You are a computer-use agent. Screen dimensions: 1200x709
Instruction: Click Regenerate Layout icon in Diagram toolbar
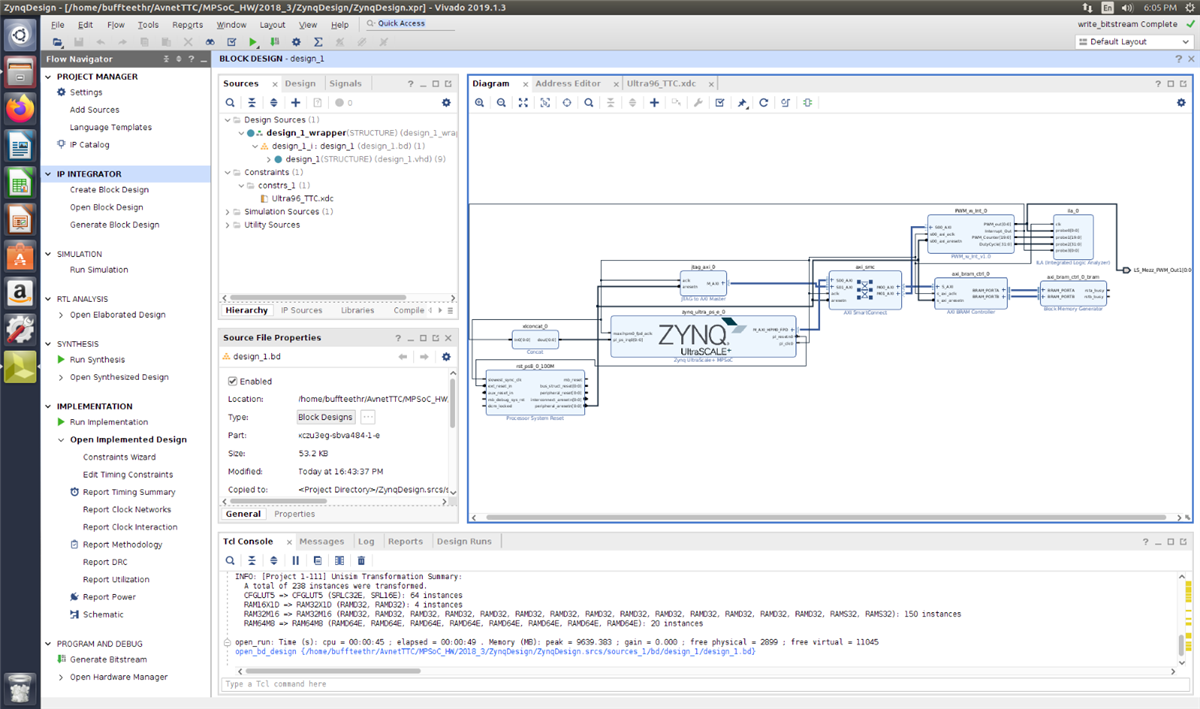click(764, 103)
